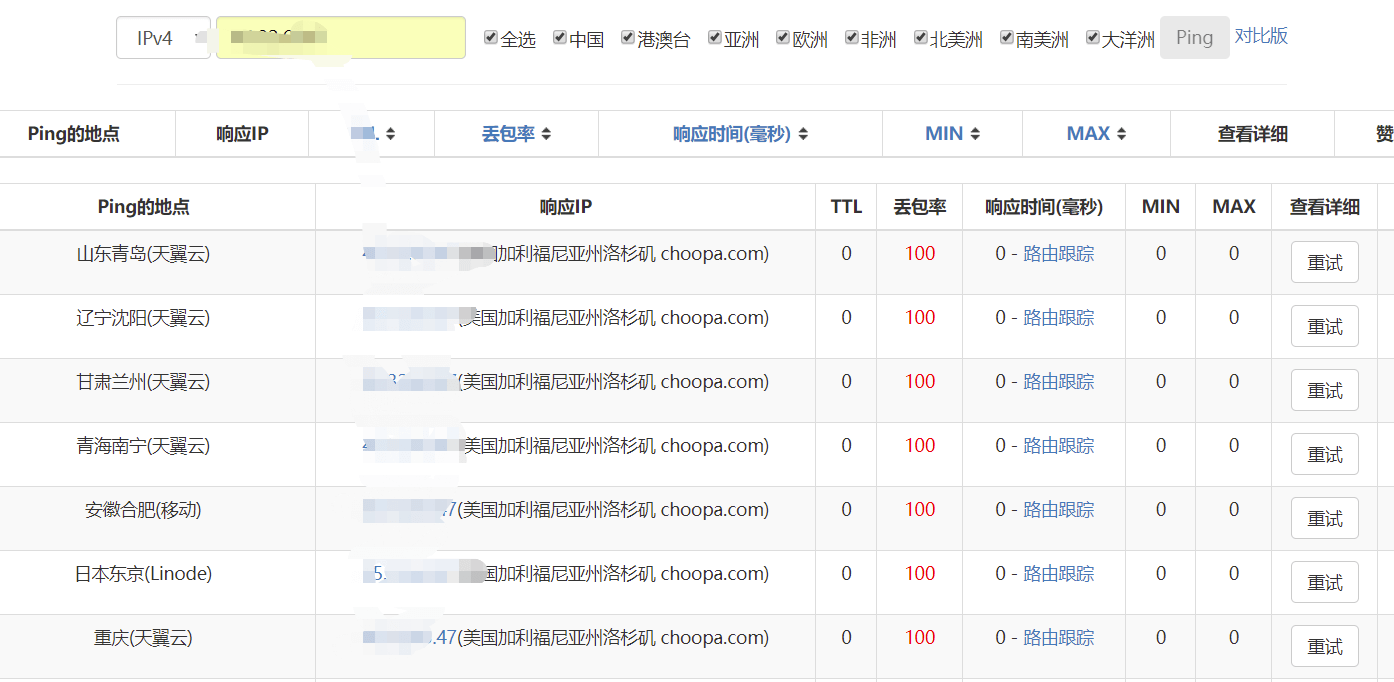This screenshot has height=682, width=1394.
Task: Uncheck the 港澳台 checkbox
Action: click(628, 38)
